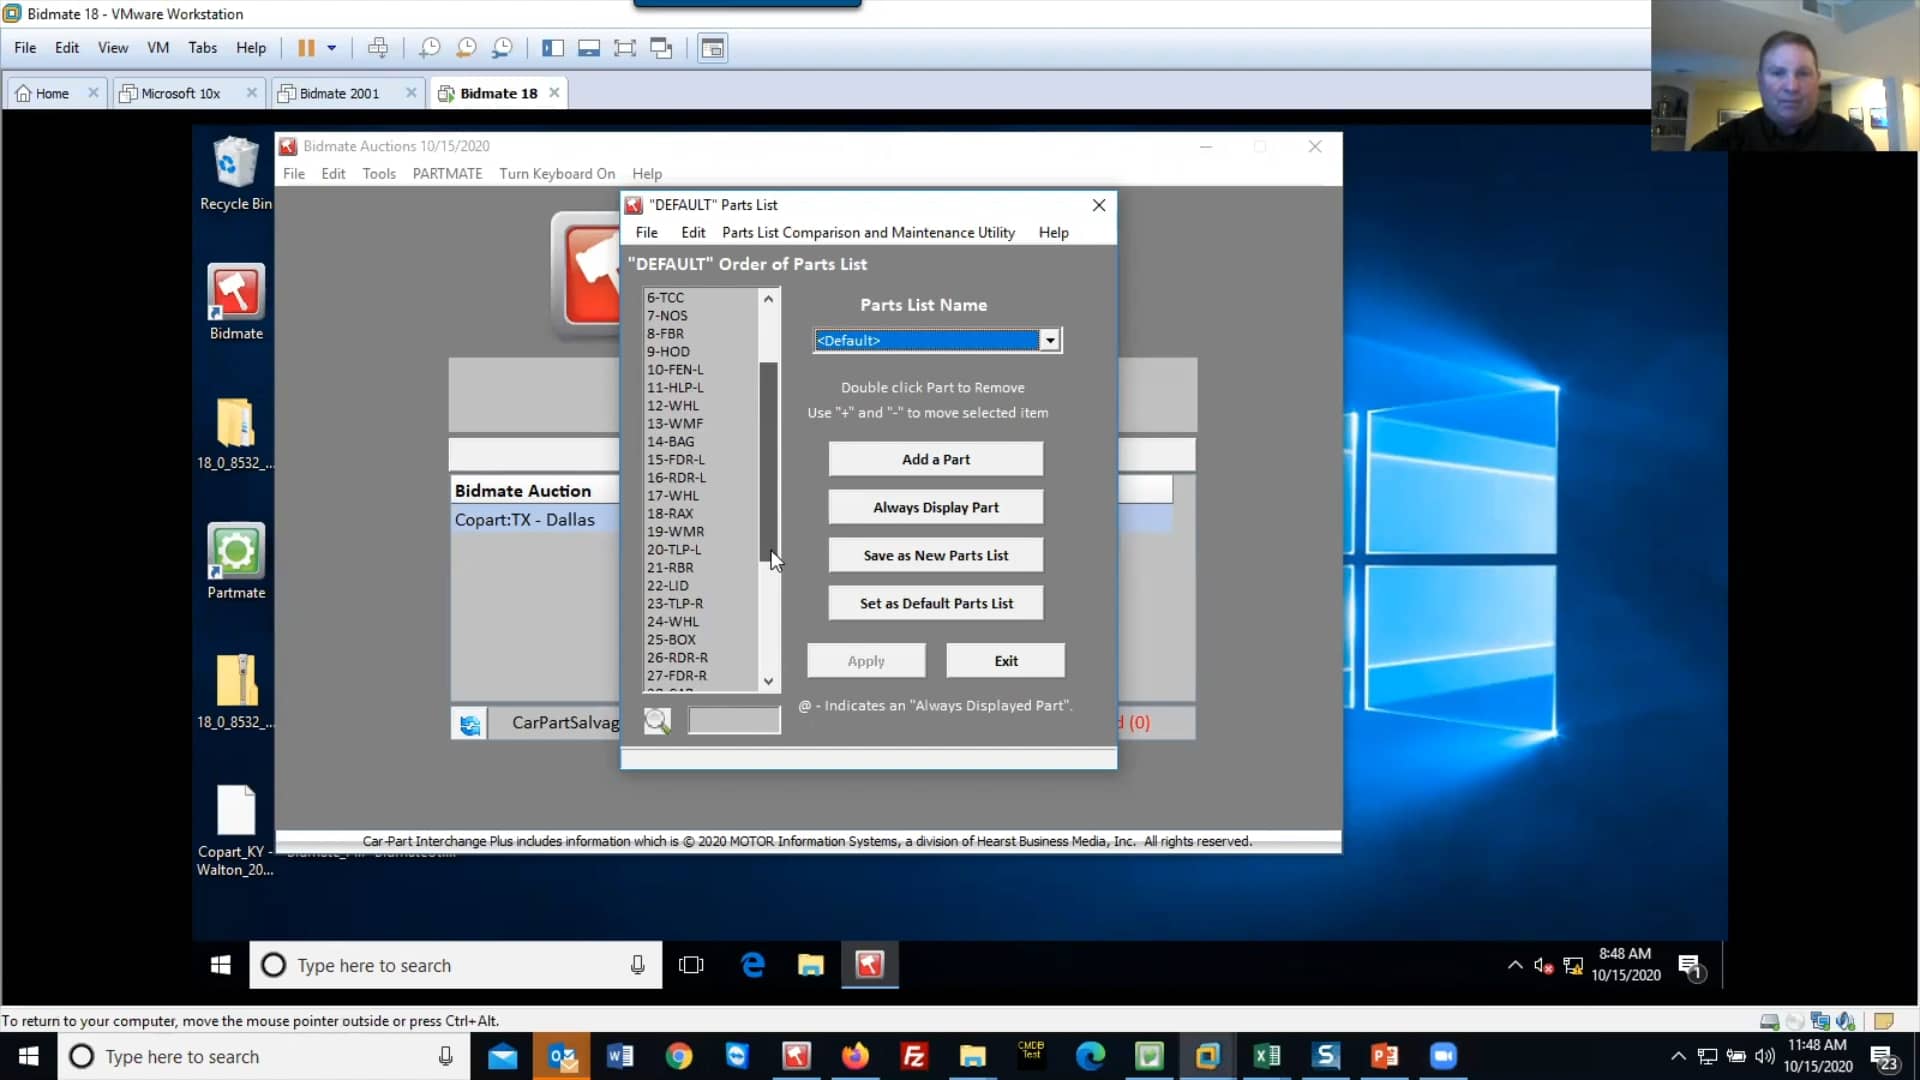1920x1080 pixels.
Task: Expand the parts list dropdown arrow
Action: pyautogui.click(x=1051, y=340)
